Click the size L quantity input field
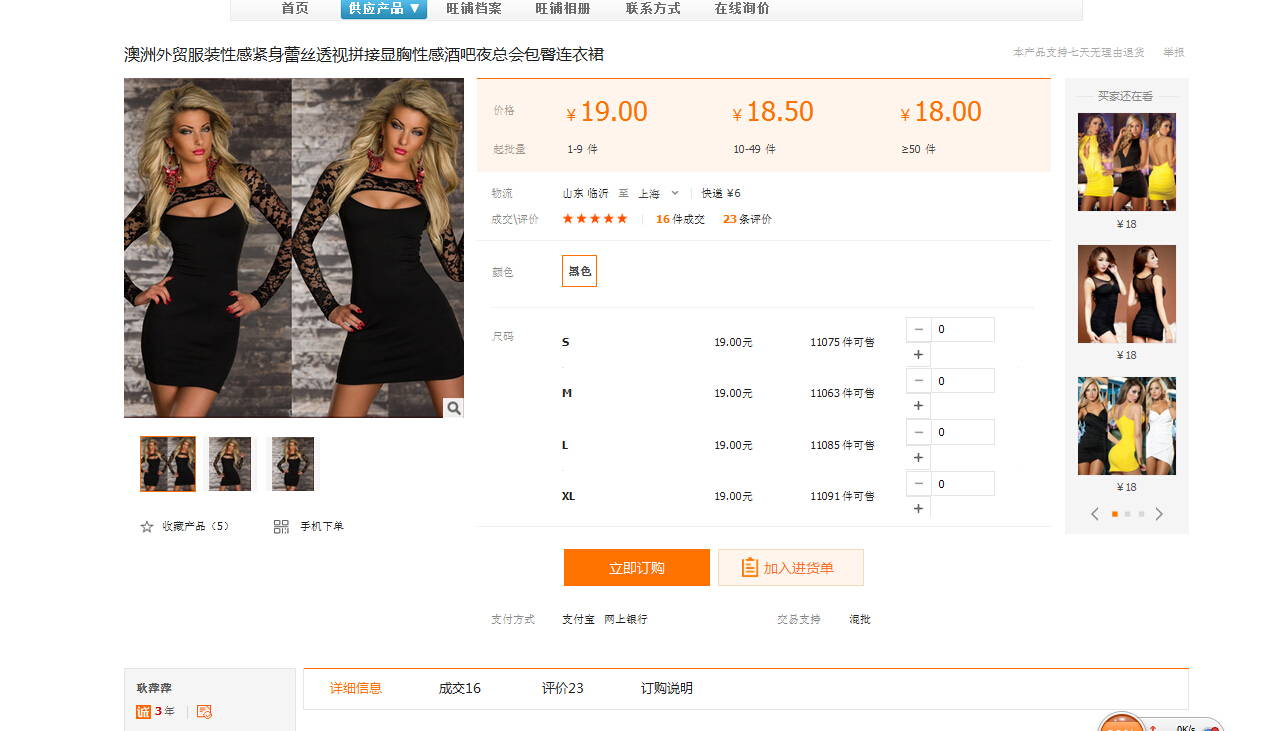The width and height of the screenshot is (1261, 731). tap(963, 432)
